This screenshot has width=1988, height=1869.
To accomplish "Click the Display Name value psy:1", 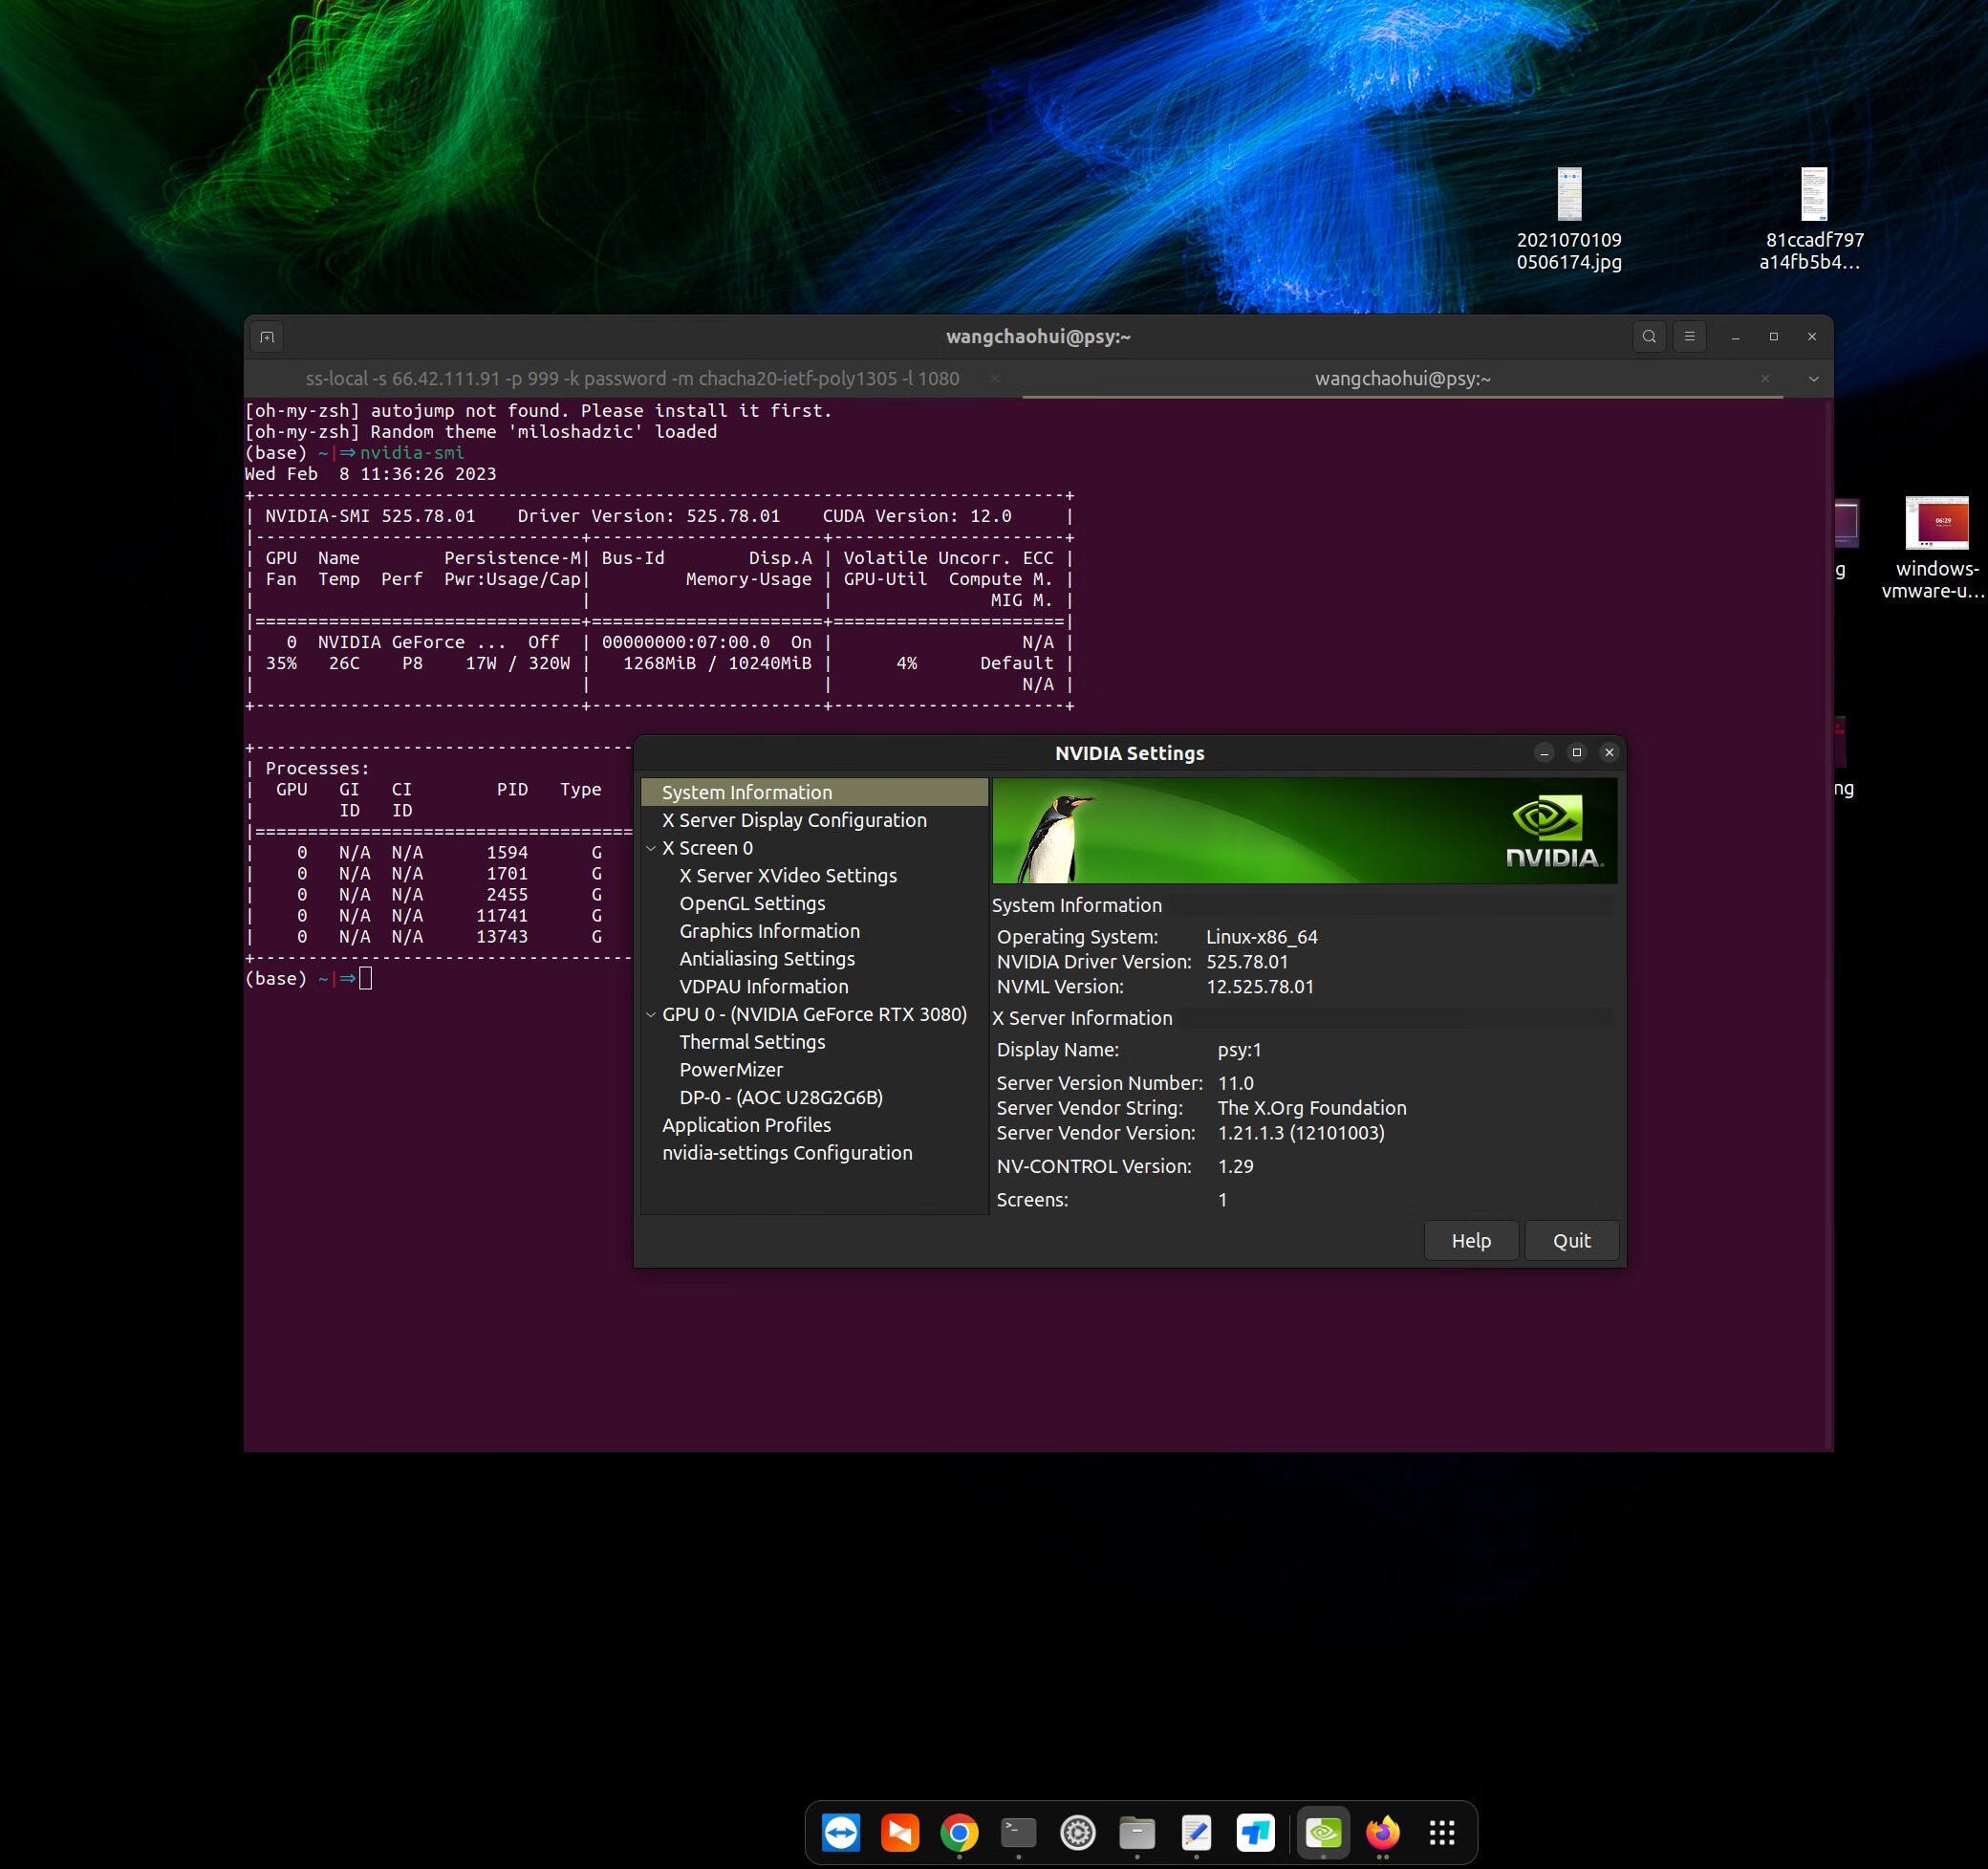I will pyautogui.click(x=1239, y=1050).
